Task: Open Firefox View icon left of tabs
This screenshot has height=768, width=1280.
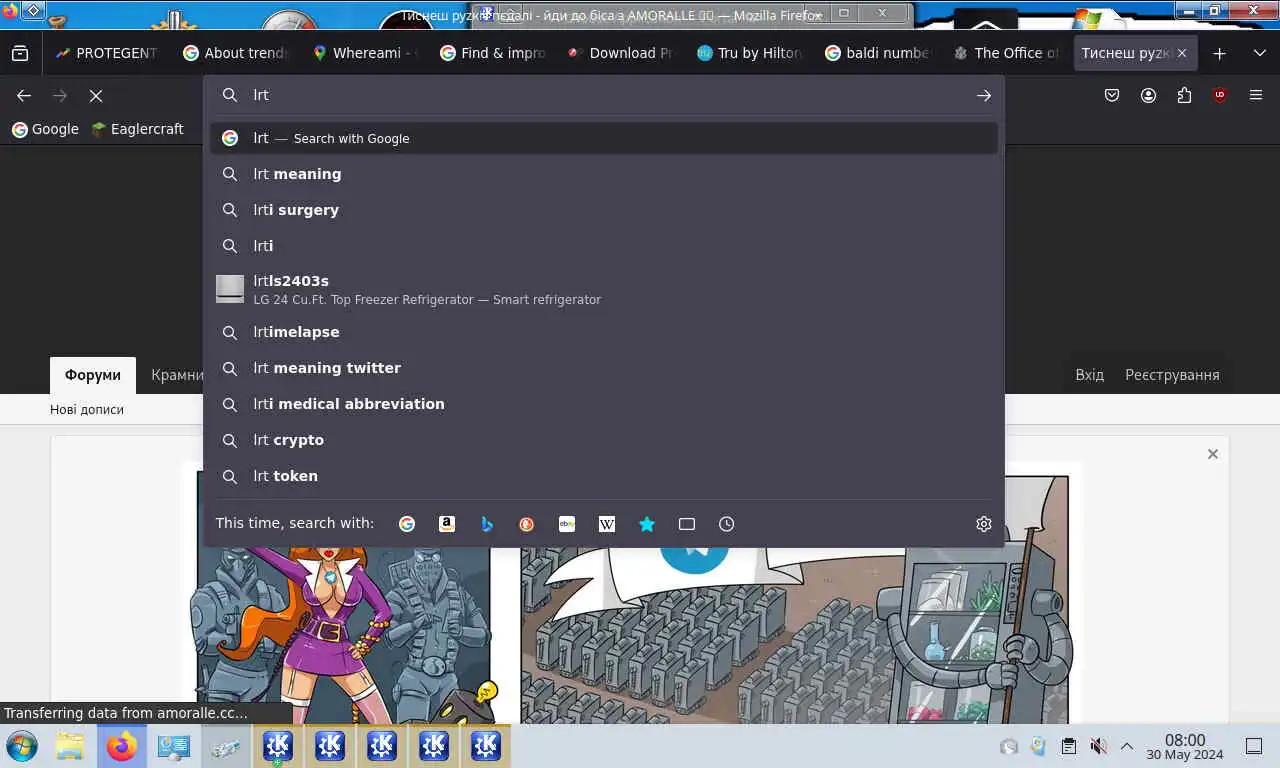Action: click(20, 53)
